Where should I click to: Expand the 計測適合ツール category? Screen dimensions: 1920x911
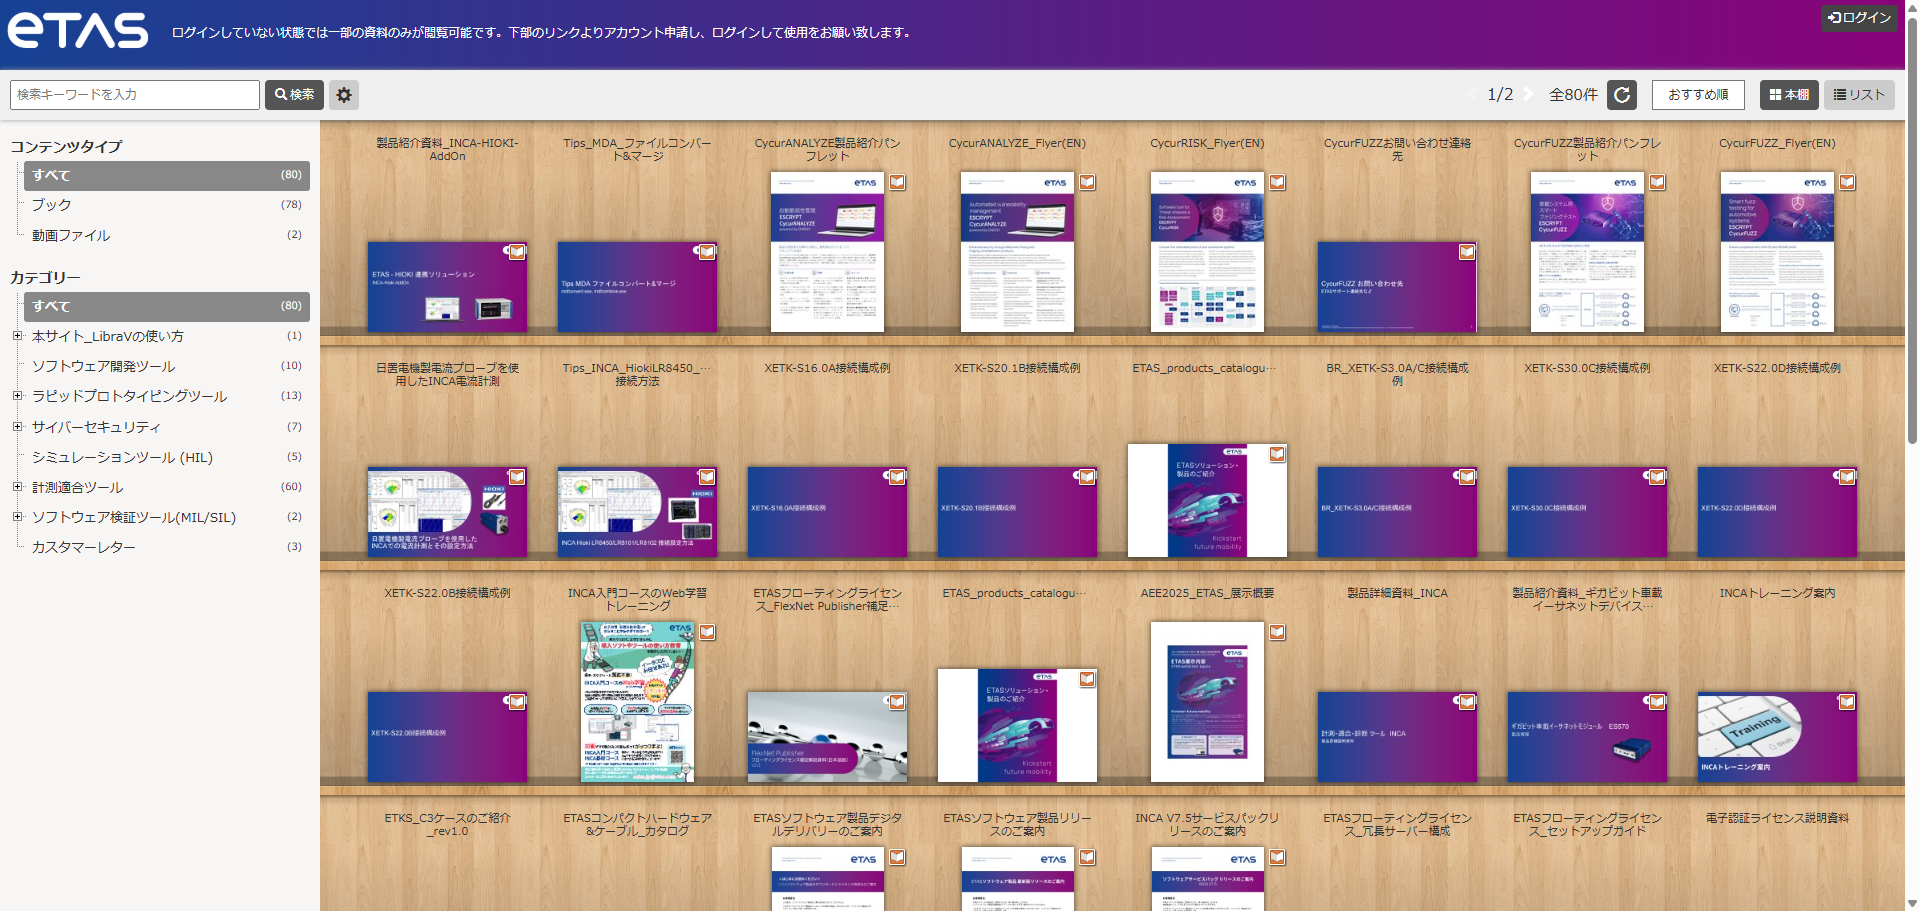click(17, 487)
